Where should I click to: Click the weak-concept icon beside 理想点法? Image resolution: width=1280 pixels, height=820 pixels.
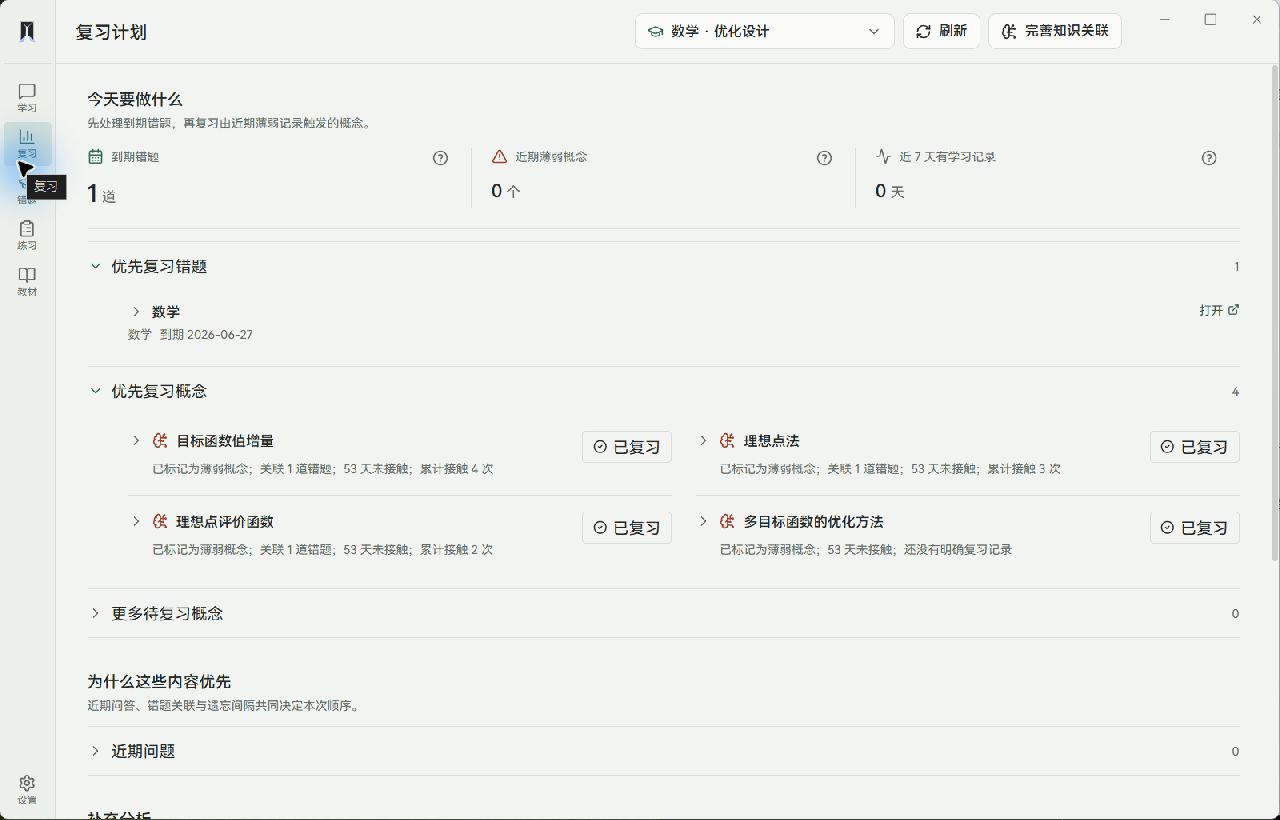tap(727, 441)
